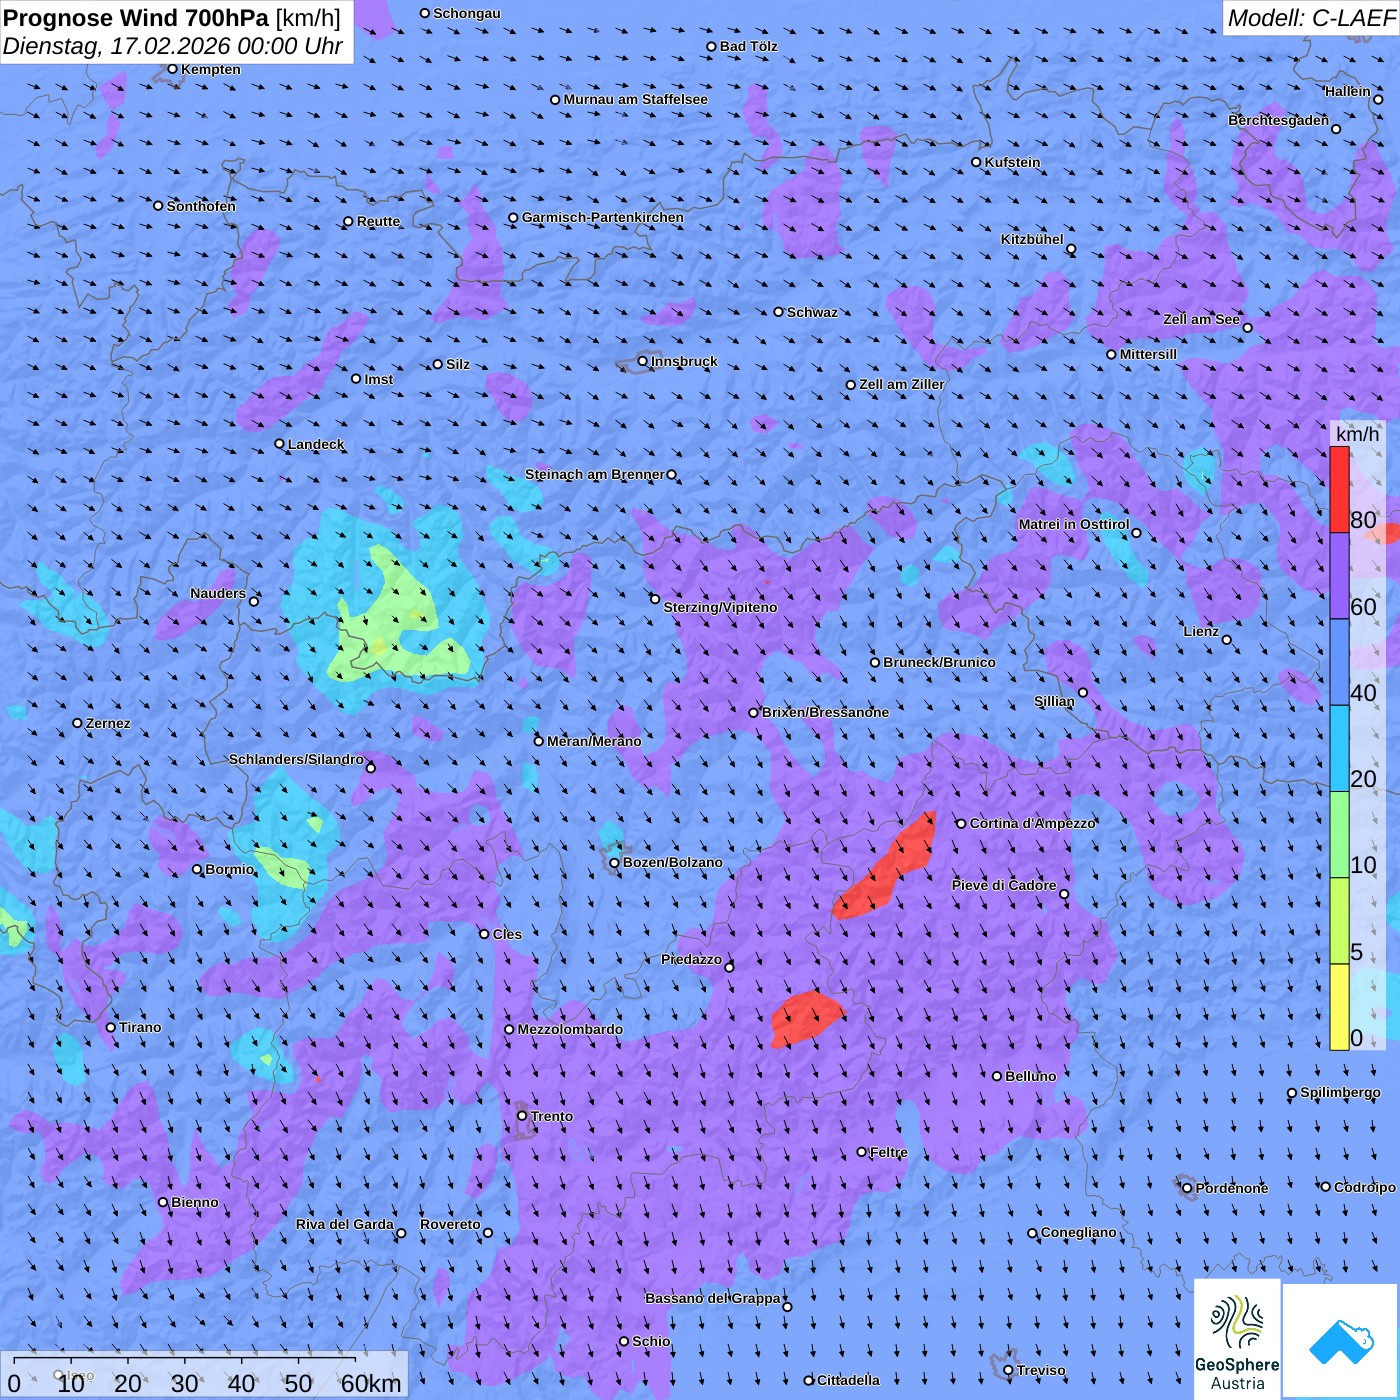Click the 'Steinach am Brenner' town label
Image resolution: width=1400 pixels, height=1400 pixels.
pos(595,474)
